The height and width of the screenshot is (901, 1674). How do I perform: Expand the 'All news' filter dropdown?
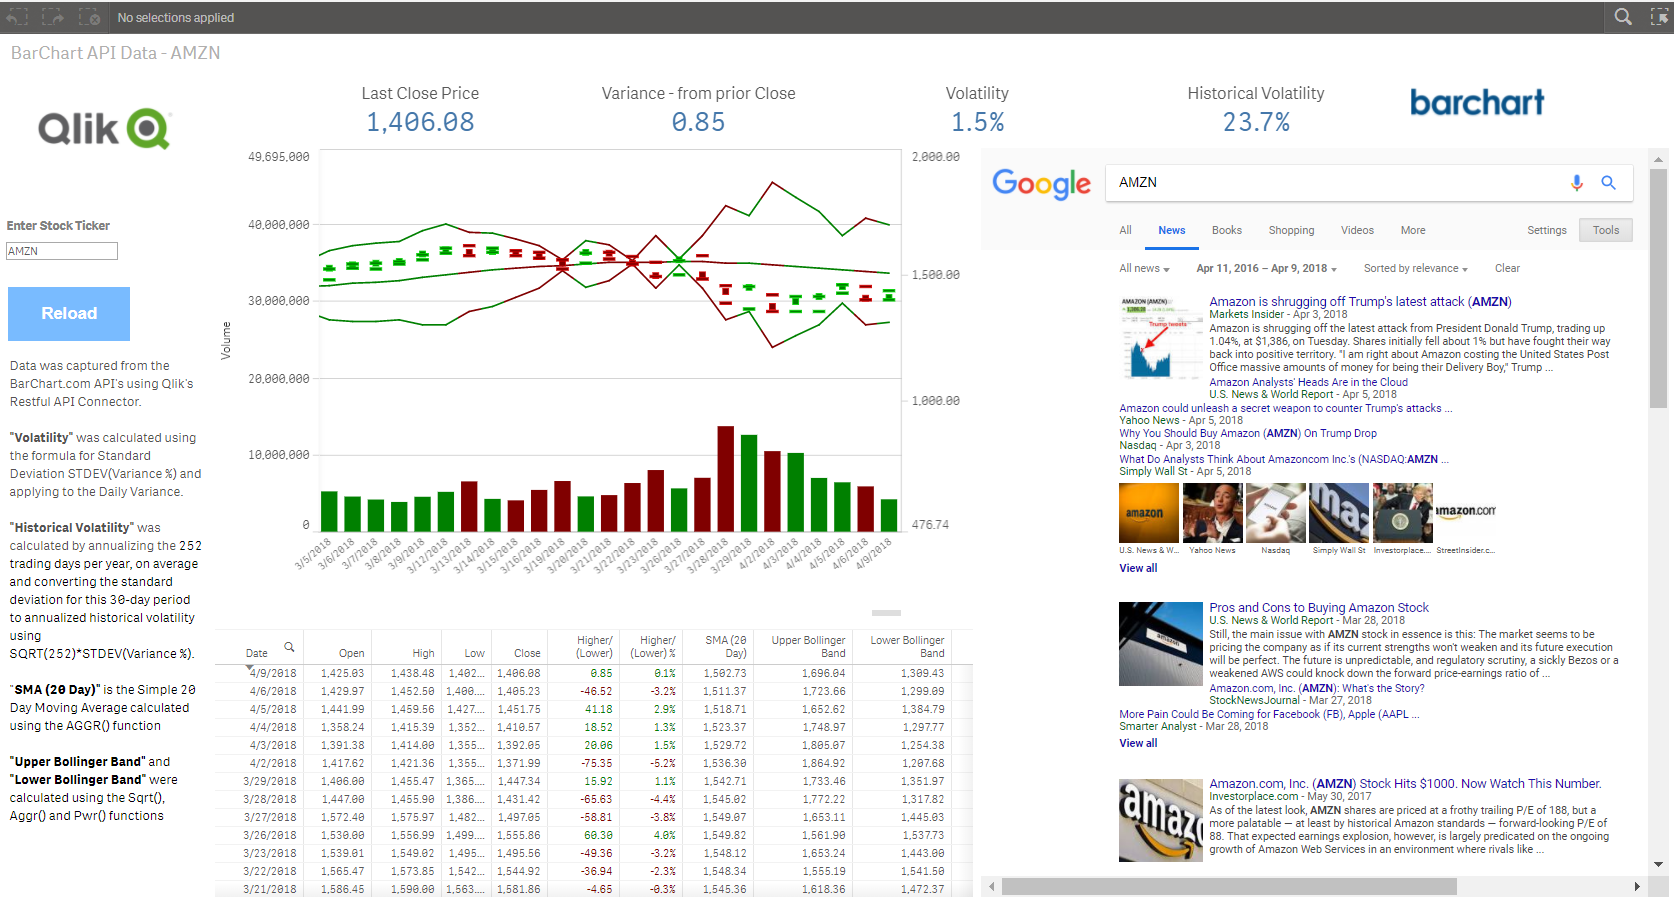(1145, 268)
